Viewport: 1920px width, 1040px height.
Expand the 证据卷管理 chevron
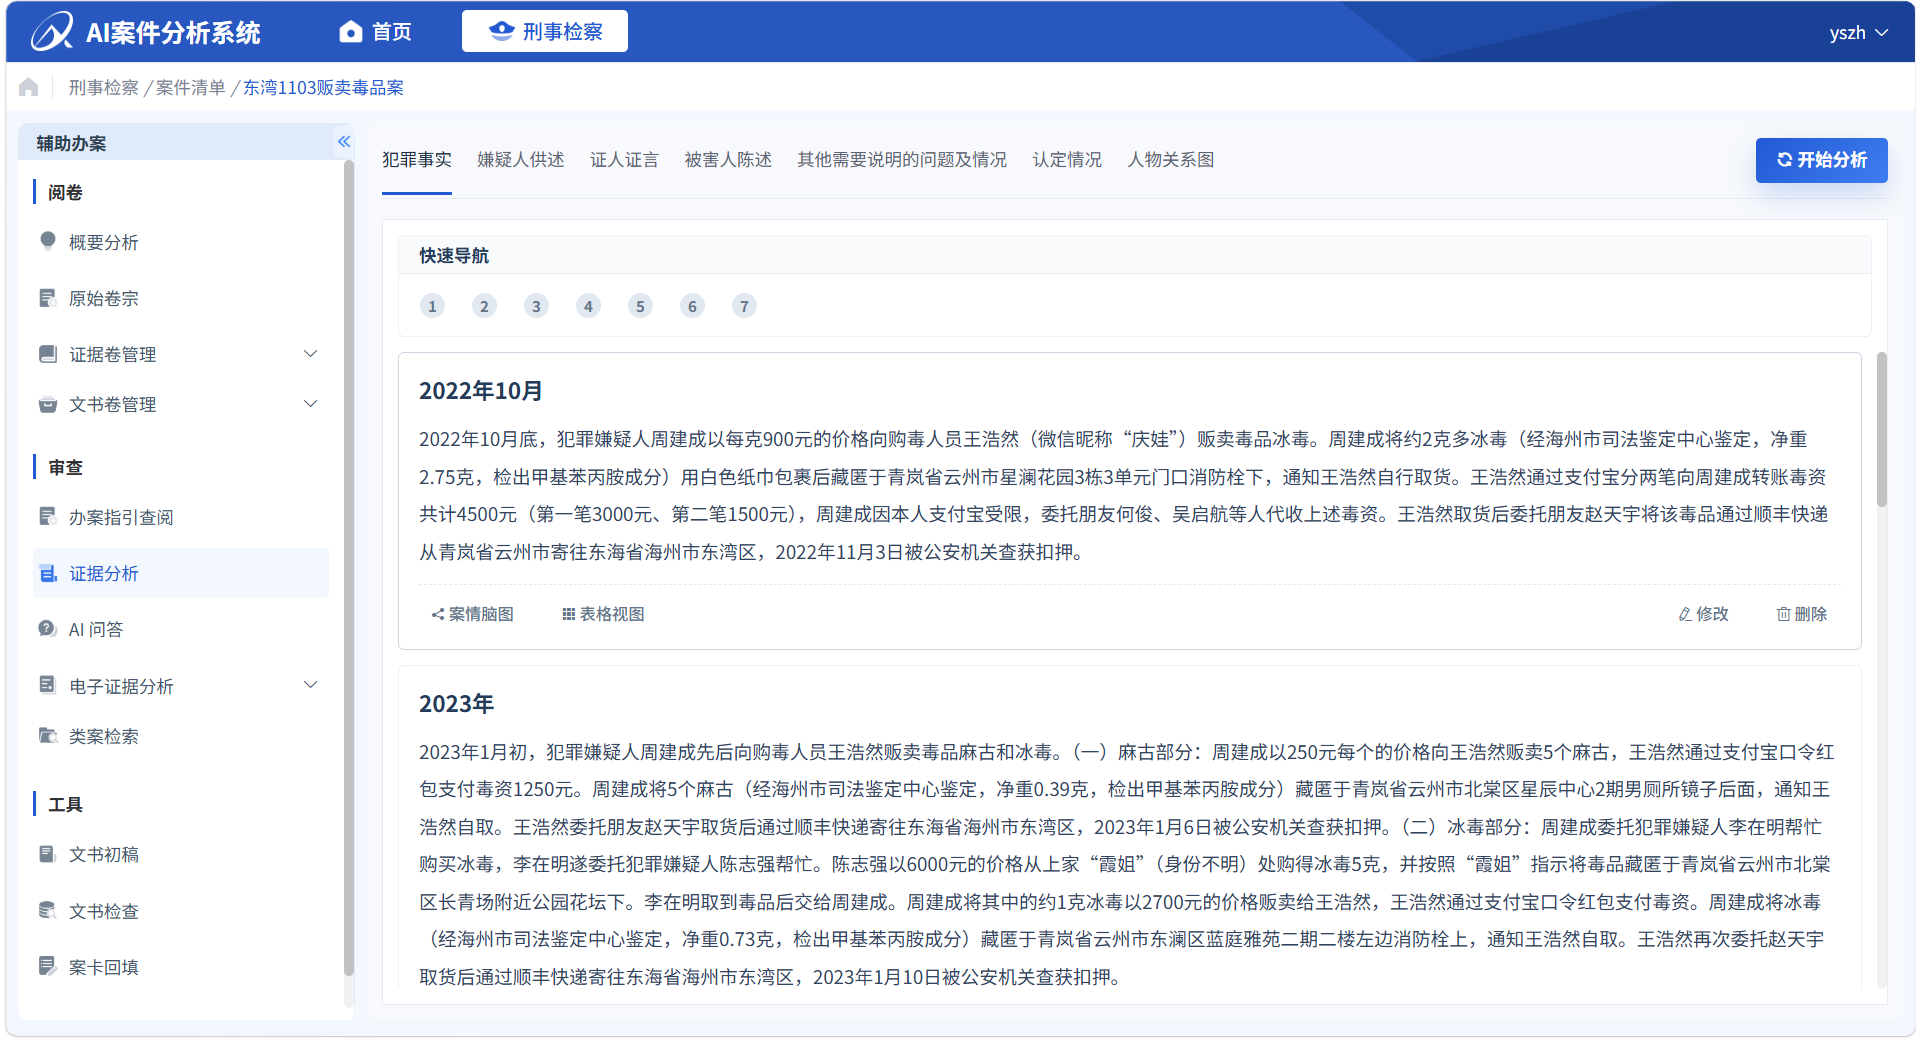pyautogui.click(x=310, y=354)
